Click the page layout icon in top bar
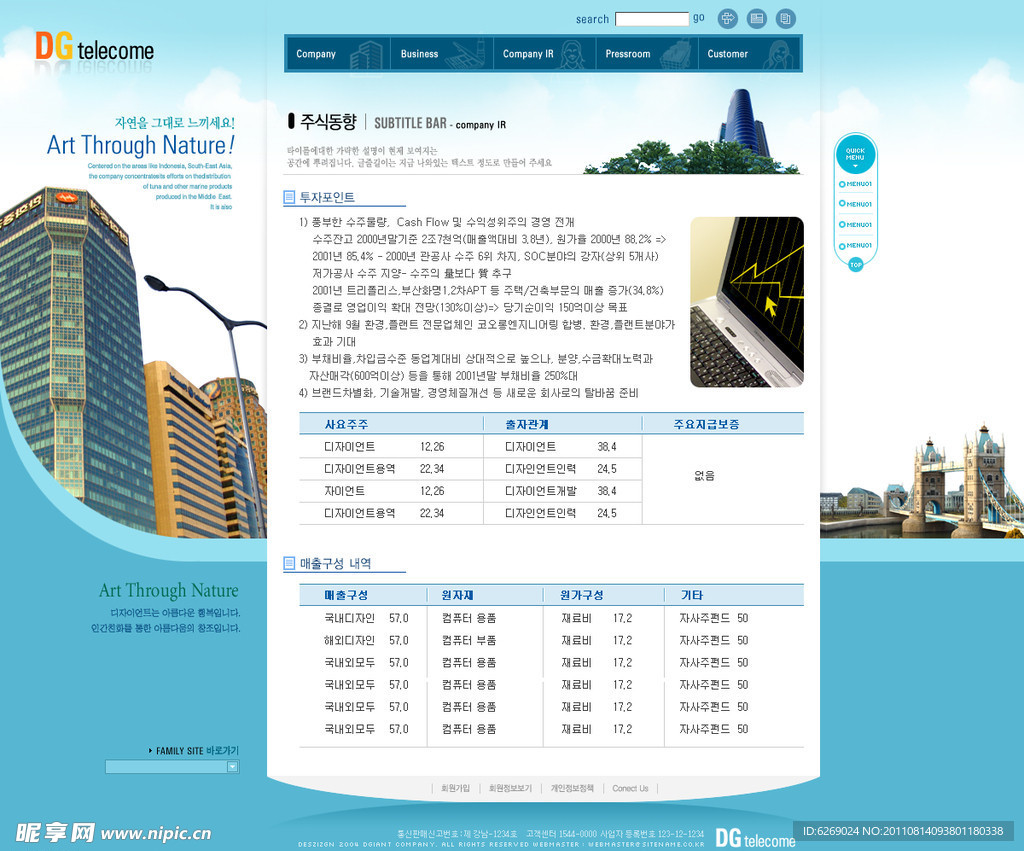Image resolution: width=1024 pixels, height=851 pixels. 757,18
